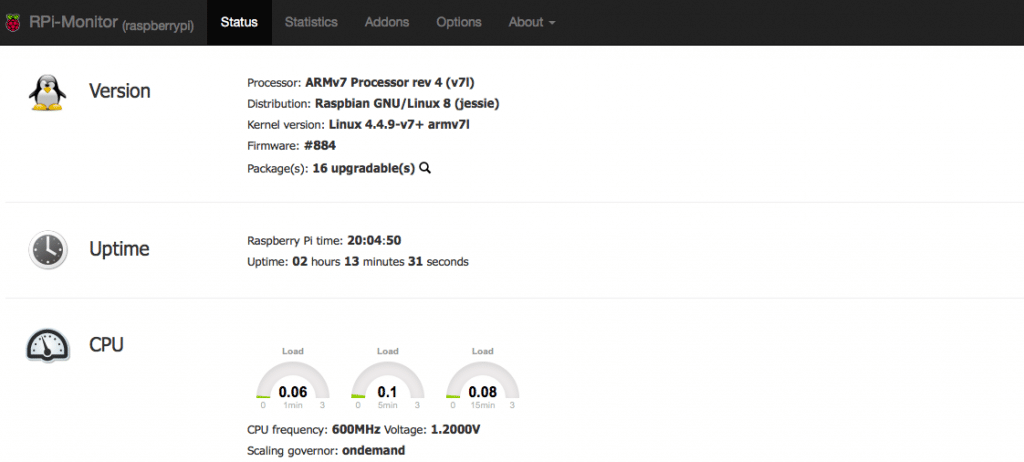Click the 1min load gauge
This screenshot has width=1024, height=462.
pyautogui.click(x=293, y=380)
